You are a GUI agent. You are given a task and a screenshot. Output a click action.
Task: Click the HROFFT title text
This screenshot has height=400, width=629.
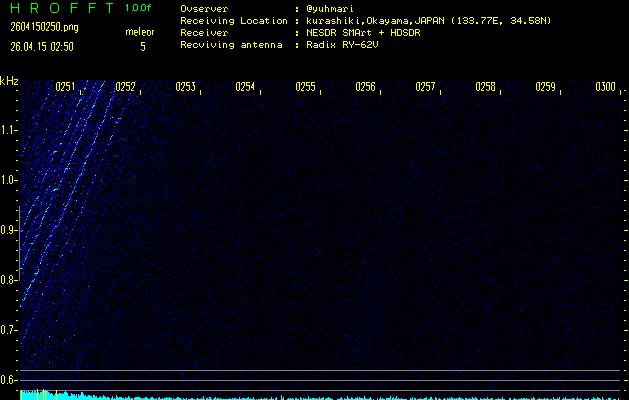click(57, 8)
